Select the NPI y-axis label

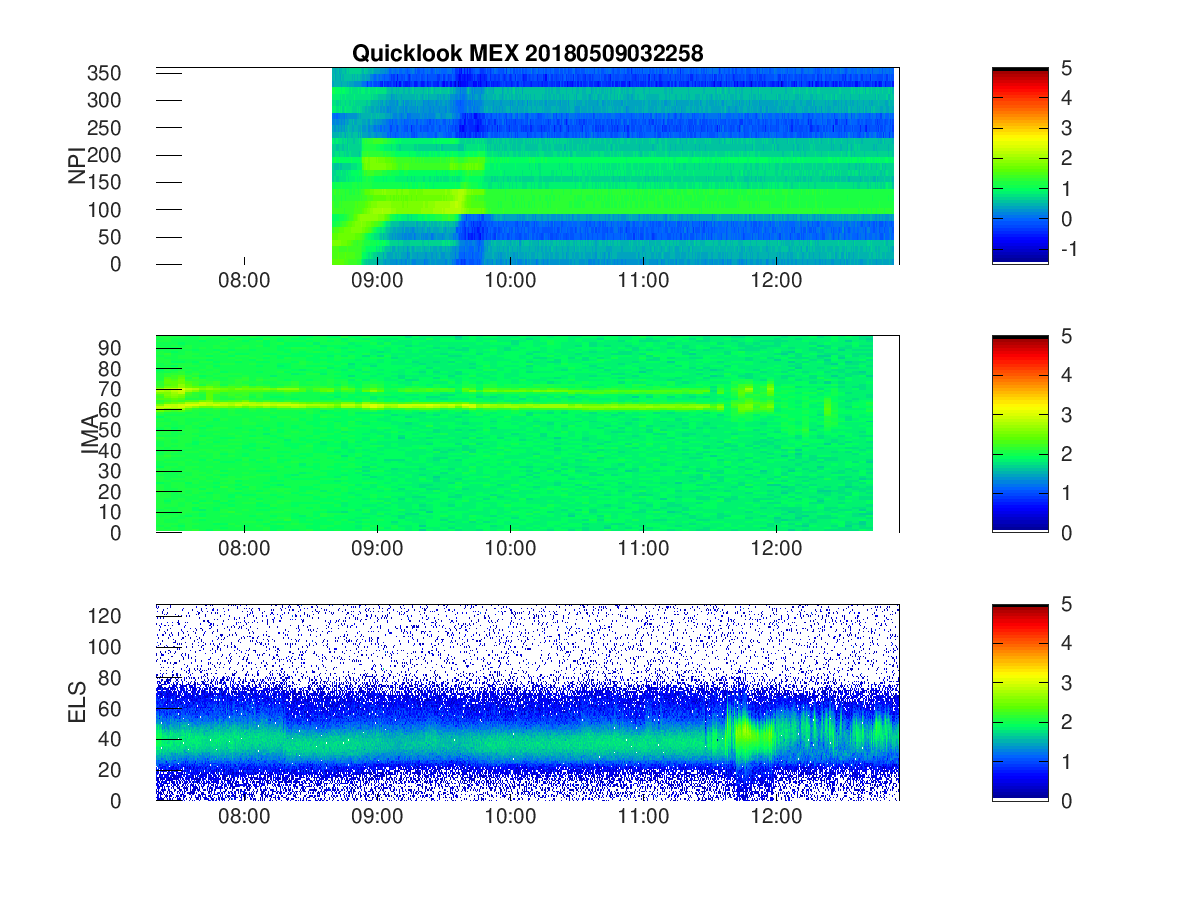(77, 165)
